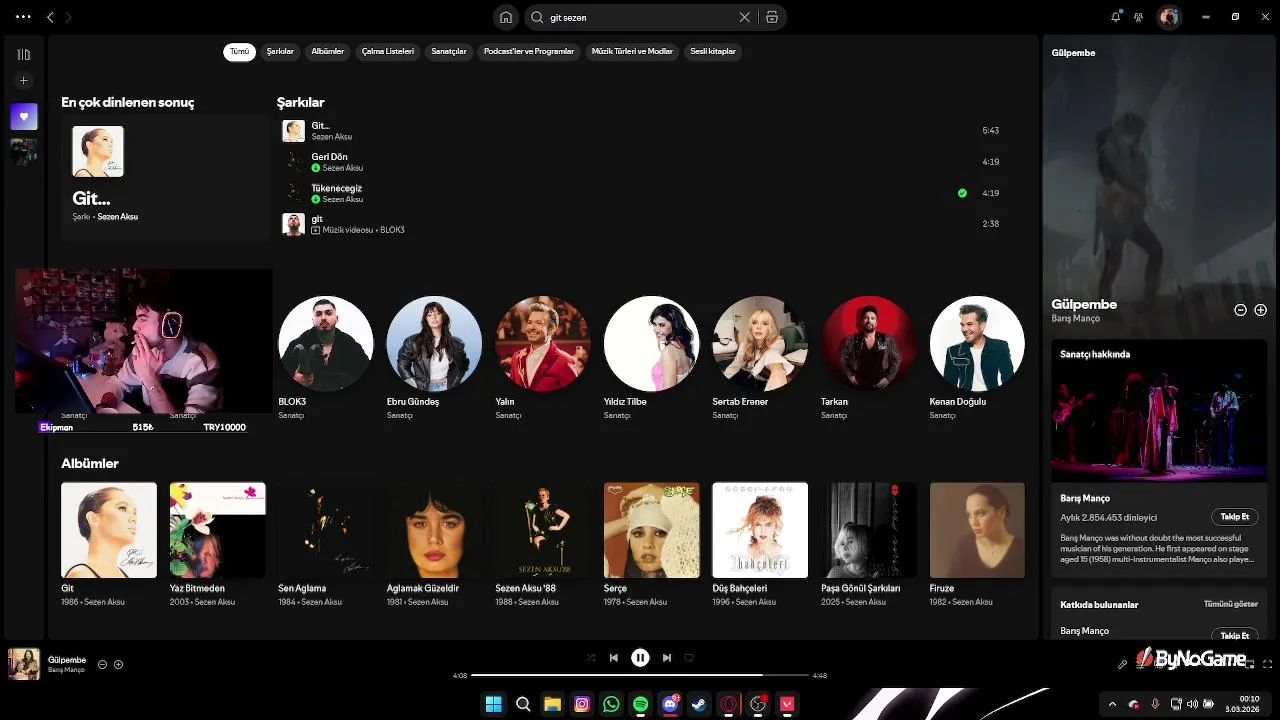Image resolution: width=1280 pixels, height=720 pixels.
Task: Open Sertab Erener artist circle
Action: [x=760, y=343]
